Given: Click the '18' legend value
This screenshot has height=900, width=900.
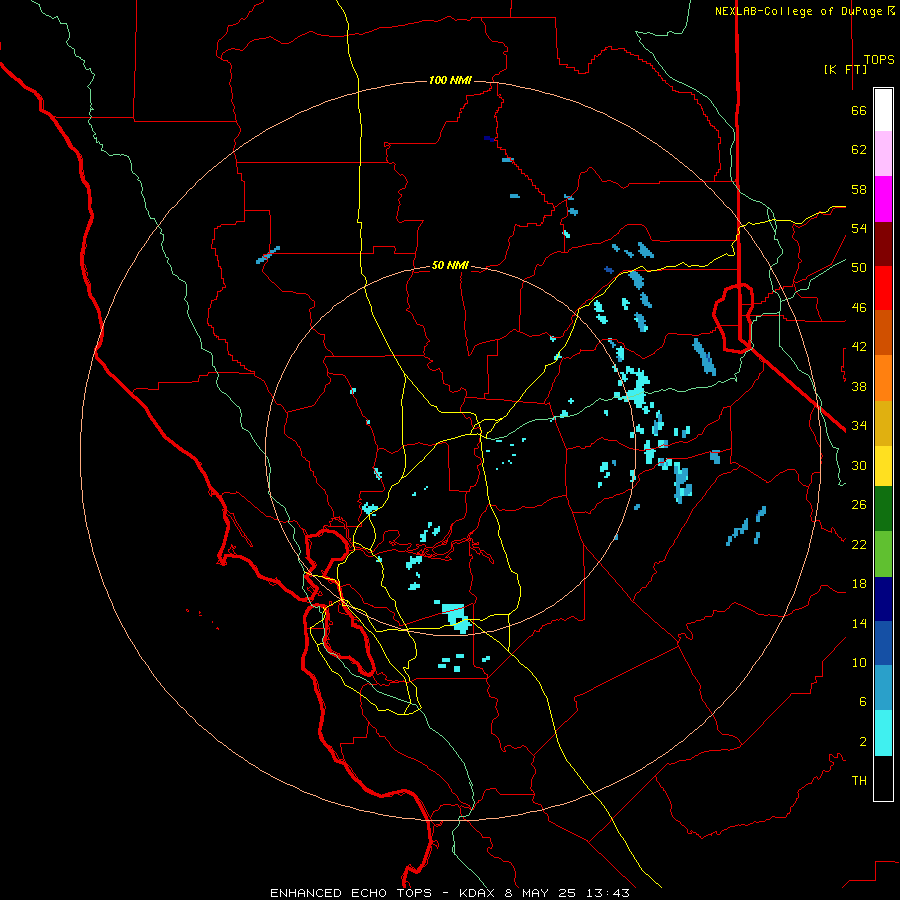Looking at the screenshot, I should pos(859,583).
